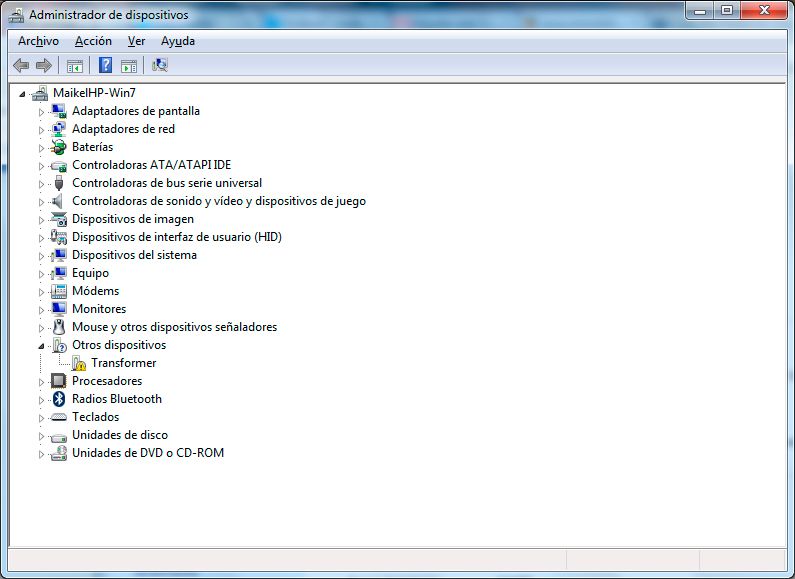Open the Acción menu

pyautogui.click(x=93, y=41)
